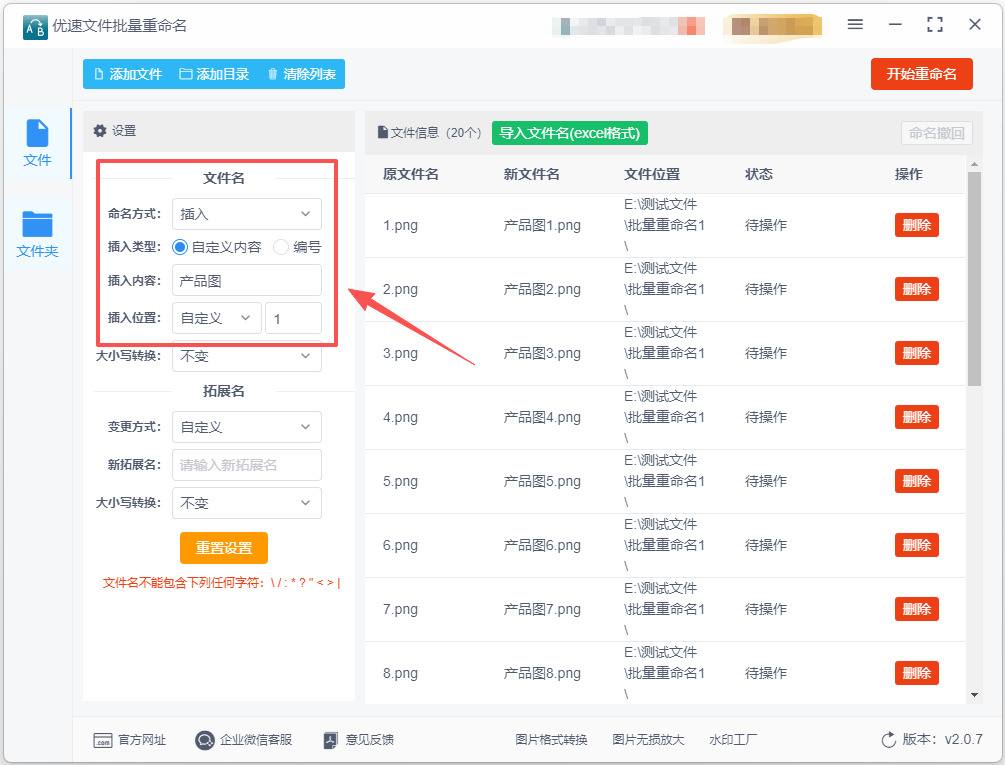Click the version refresh icon
Screen dimensions: 1005x765
pyautogui.click(x=888, y=740)
